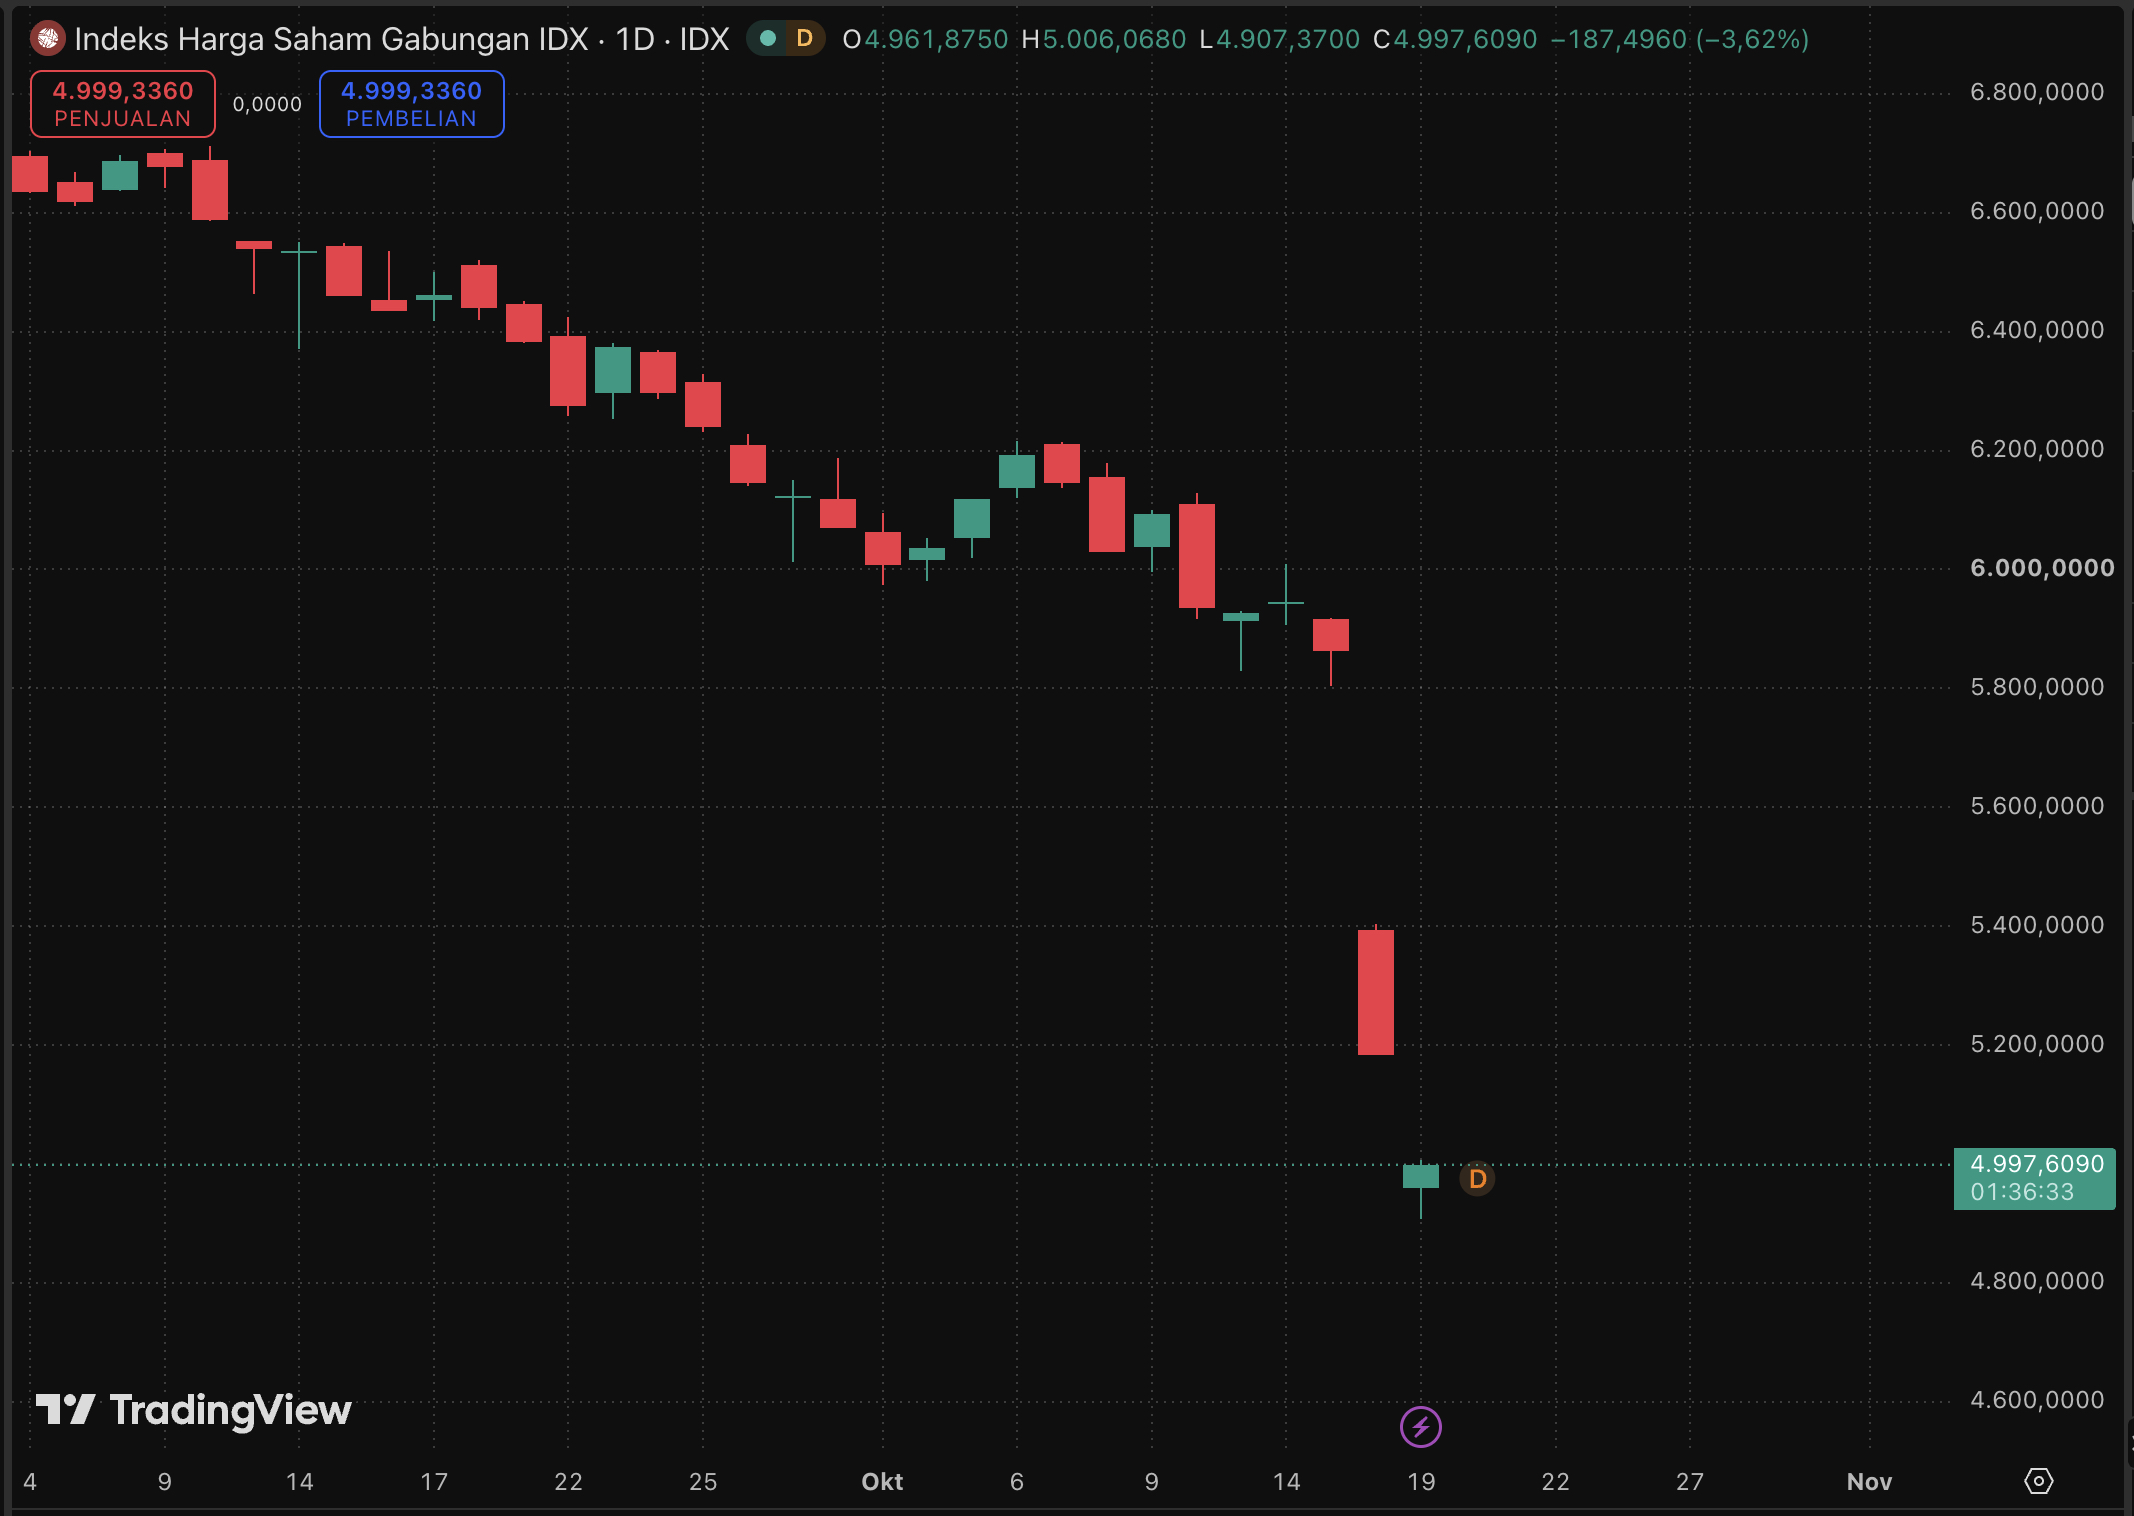Click the spread value 0,0000
This screenshot has width=2134, height=1516.
point(267,105)
